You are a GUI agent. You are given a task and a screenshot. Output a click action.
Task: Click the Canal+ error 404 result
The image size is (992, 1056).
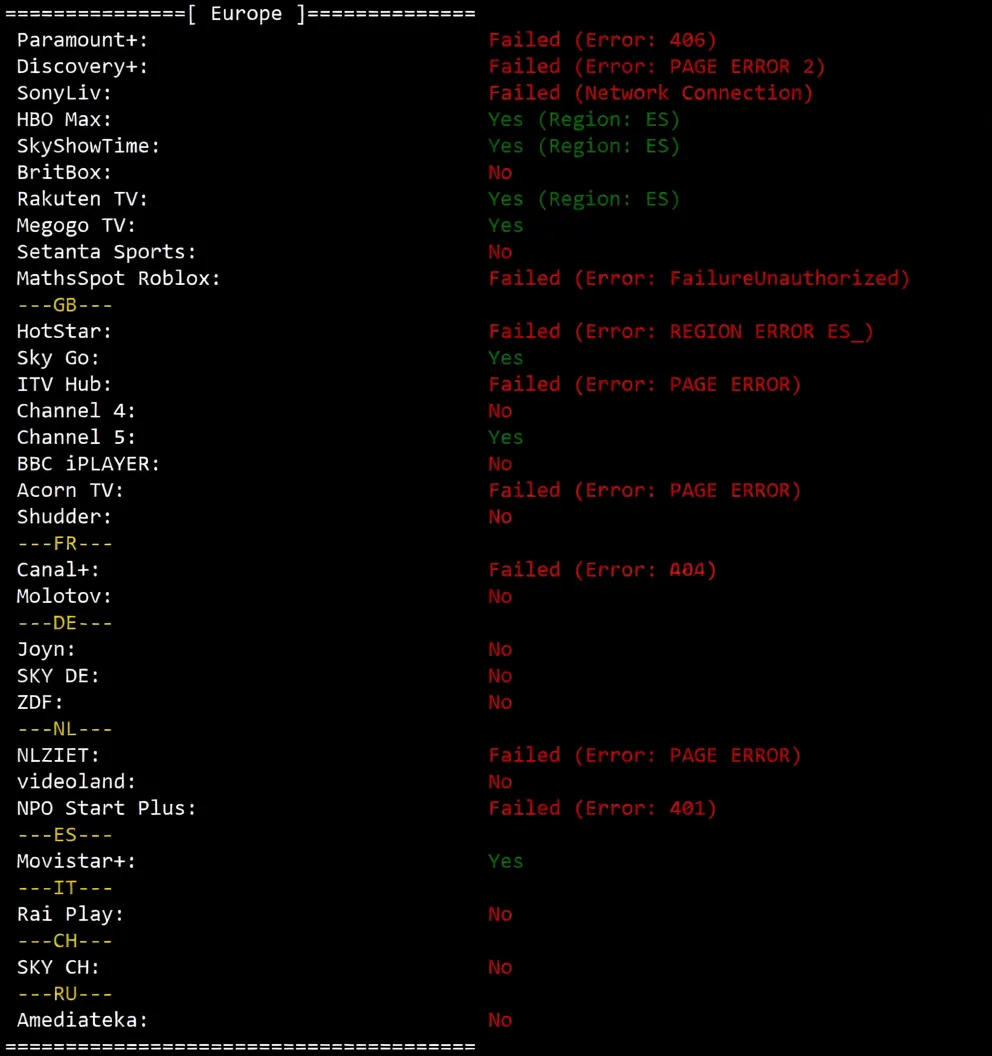(x=602, y=570)
